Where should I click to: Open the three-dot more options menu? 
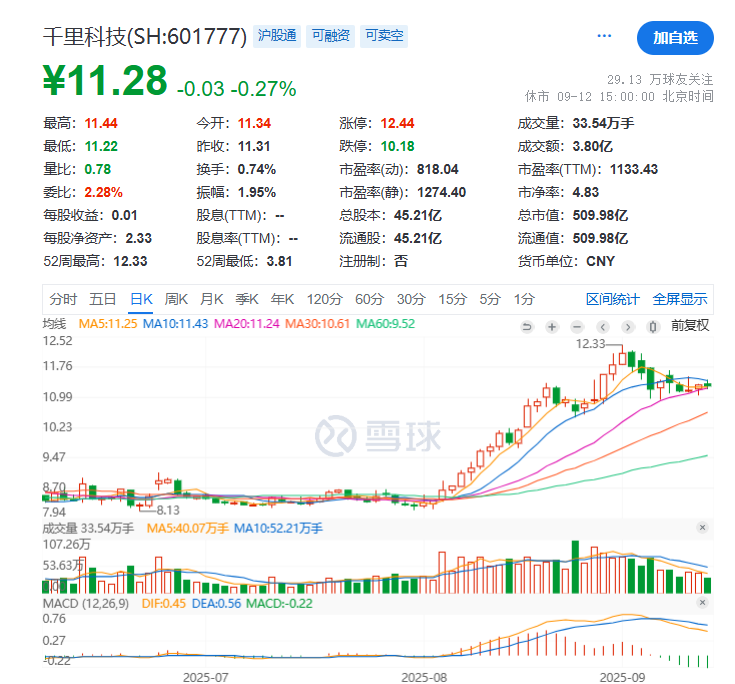[x=604, y=36]
